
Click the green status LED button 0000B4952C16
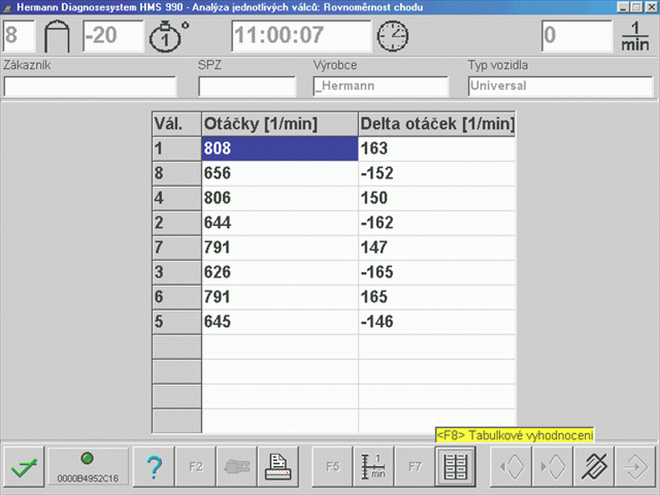(x=88, y=467)
